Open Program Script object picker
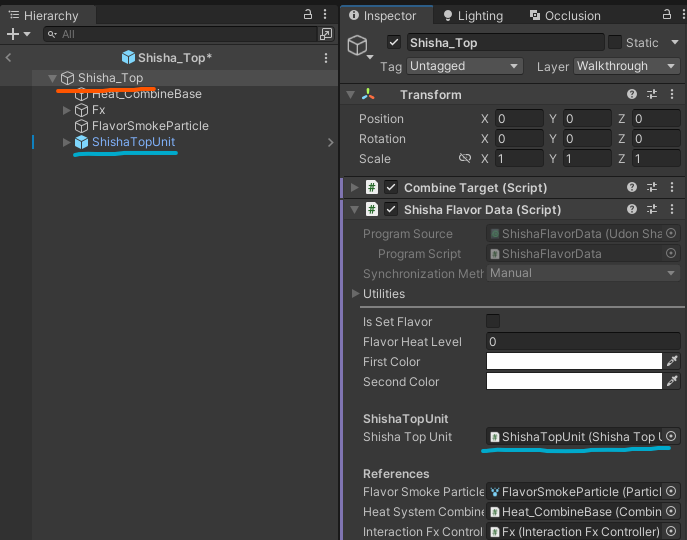Screen dimensions: 687x540 [x=671, y=253]
